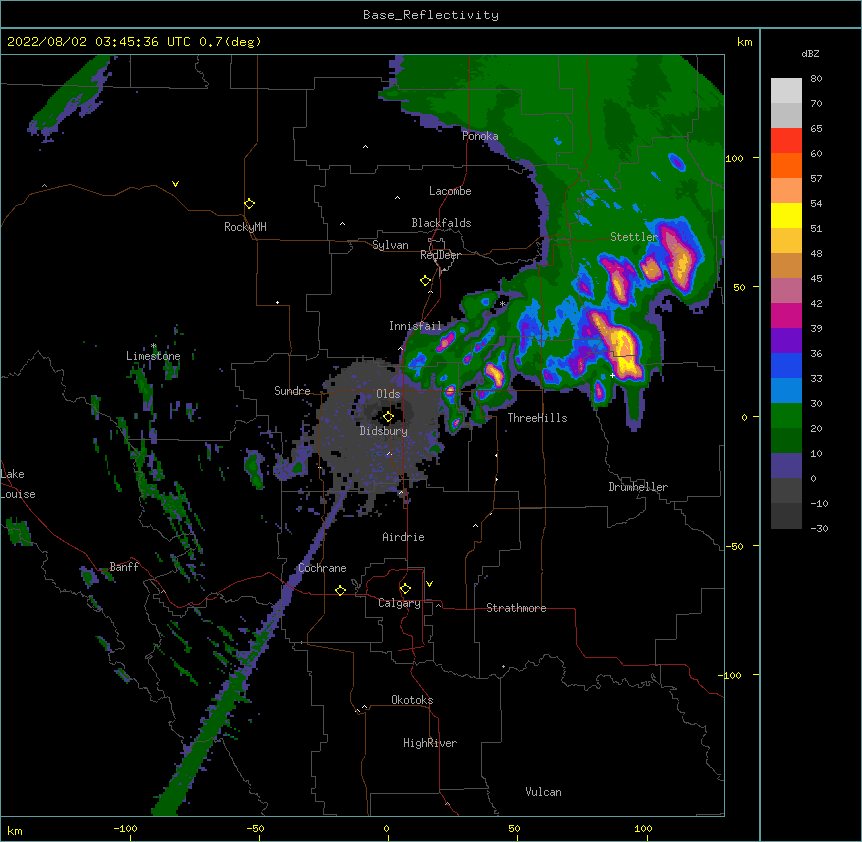Image resolution: width=862 pixels, height=842 pixels.
Task: Click the HighRiver town label
Action: [x=430, y=743]
